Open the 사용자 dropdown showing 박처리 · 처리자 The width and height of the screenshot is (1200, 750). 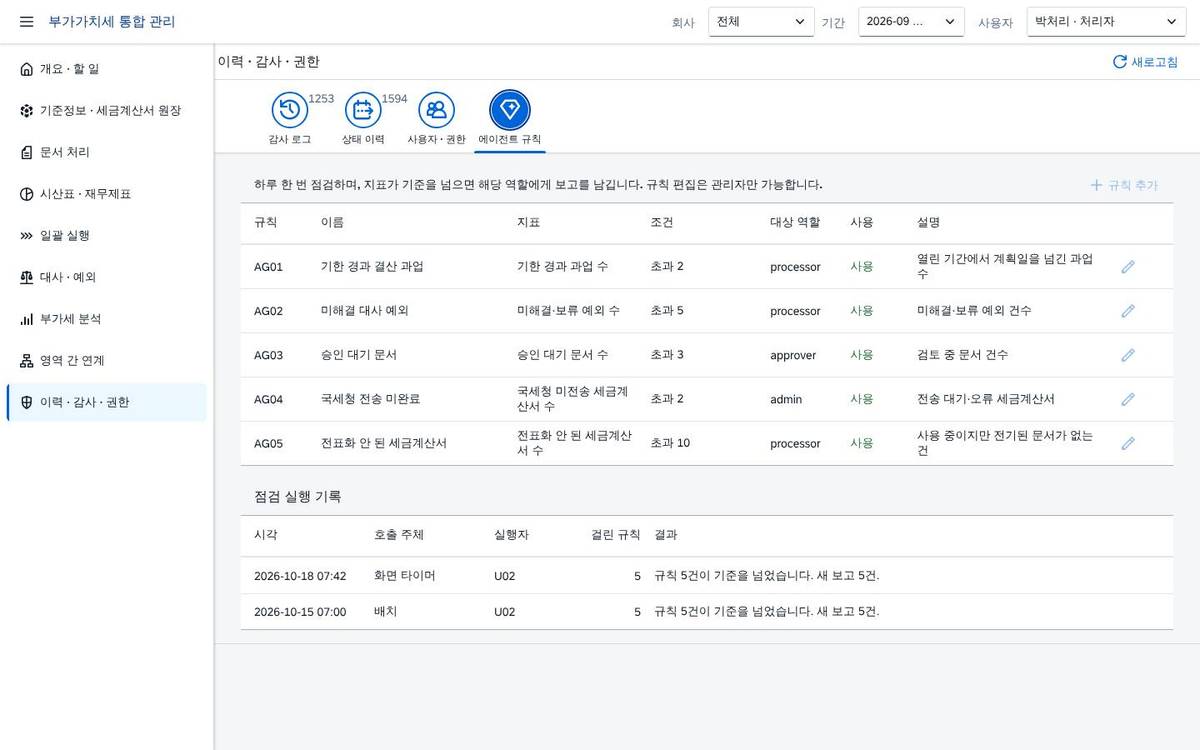tap(1106, 21)
